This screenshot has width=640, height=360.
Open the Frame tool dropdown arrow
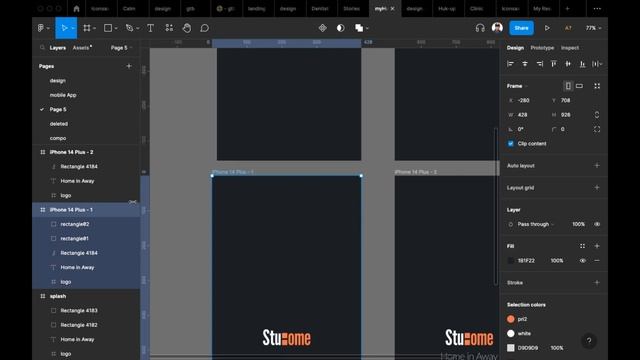[94, 28]
